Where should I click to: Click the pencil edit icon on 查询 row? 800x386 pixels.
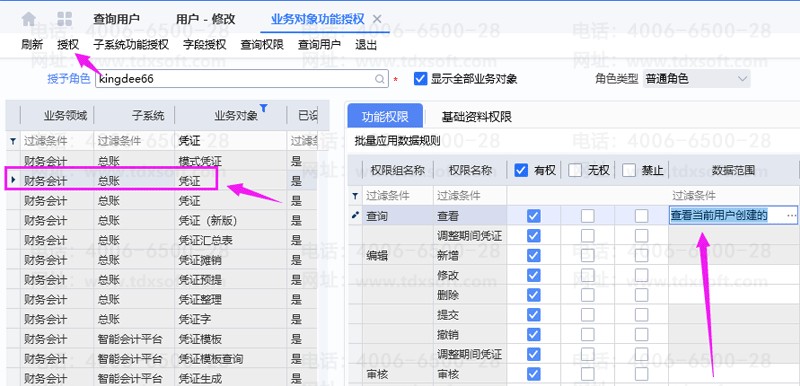tap(355, 215)
